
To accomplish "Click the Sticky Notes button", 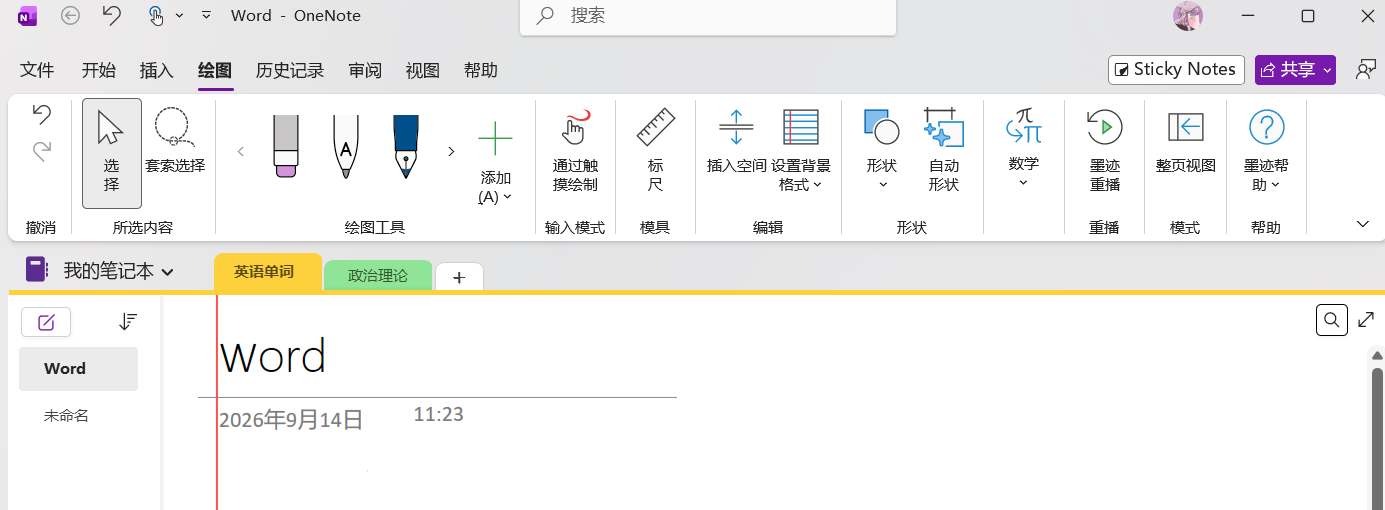I will click(x=1176, y=69).
